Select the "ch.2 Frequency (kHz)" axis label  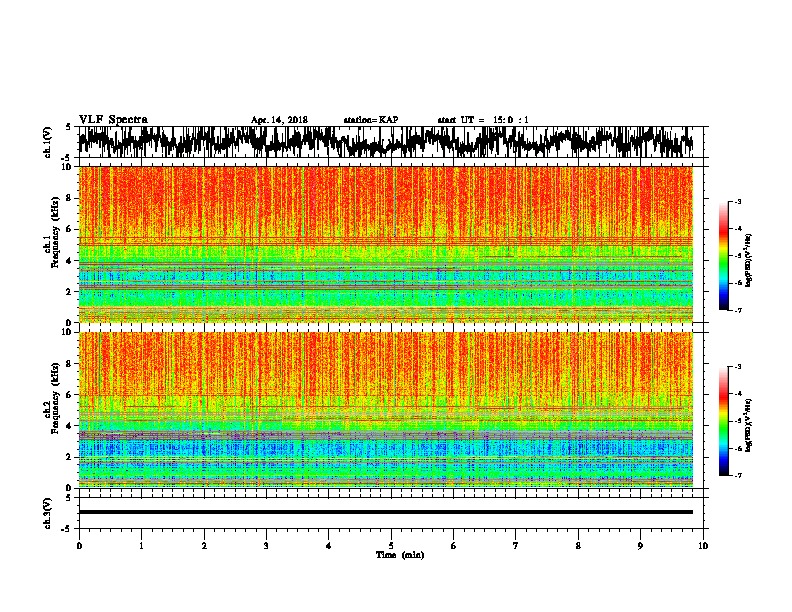tap(51, 398)
